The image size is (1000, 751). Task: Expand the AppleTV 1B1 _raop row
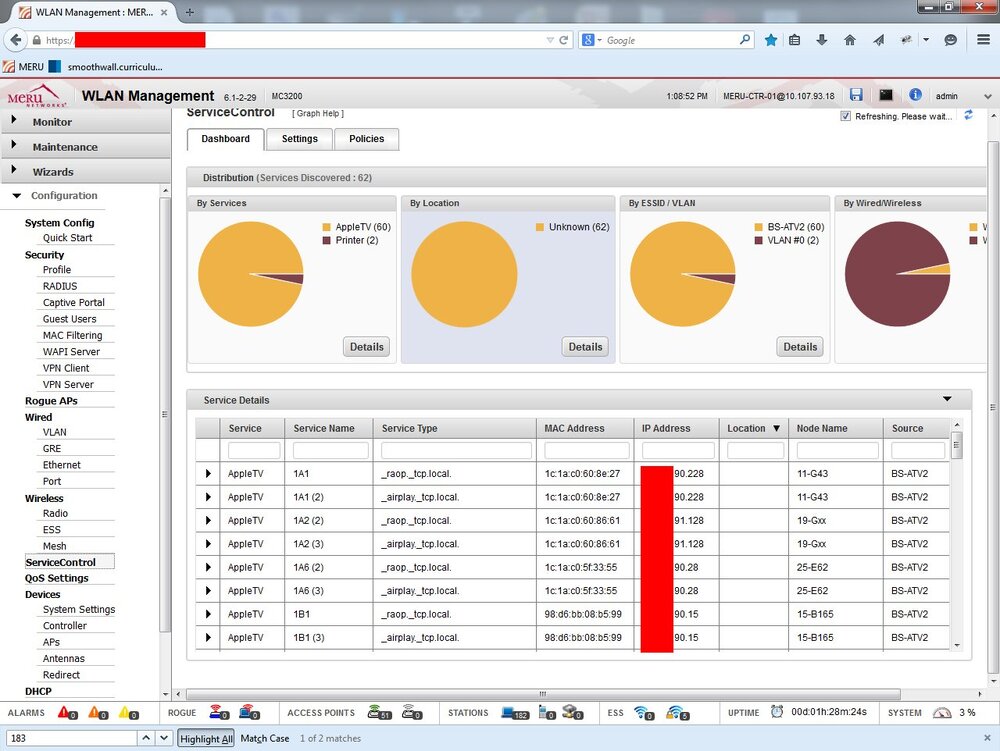pos(208,613)
